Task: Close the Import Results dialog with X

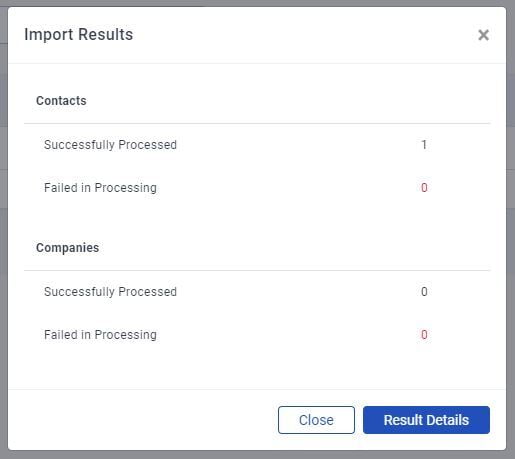Action: (483, 35)
